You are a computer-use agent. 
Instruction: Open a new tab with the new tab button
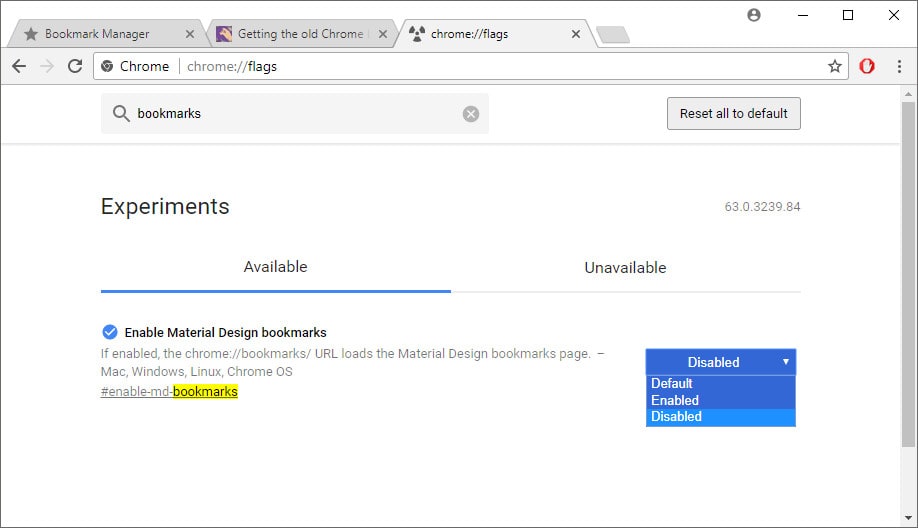tap(613, 35)
